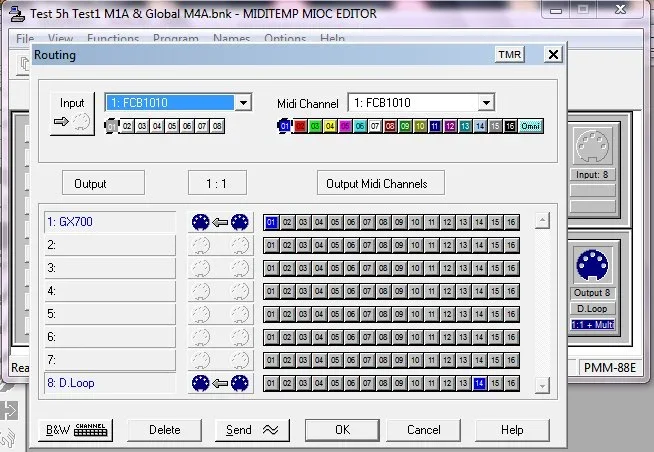Click the input DIN connector in D.Loop row
Image resolution: width=654 pixels, height=452 pixels.
coord(239,383)
